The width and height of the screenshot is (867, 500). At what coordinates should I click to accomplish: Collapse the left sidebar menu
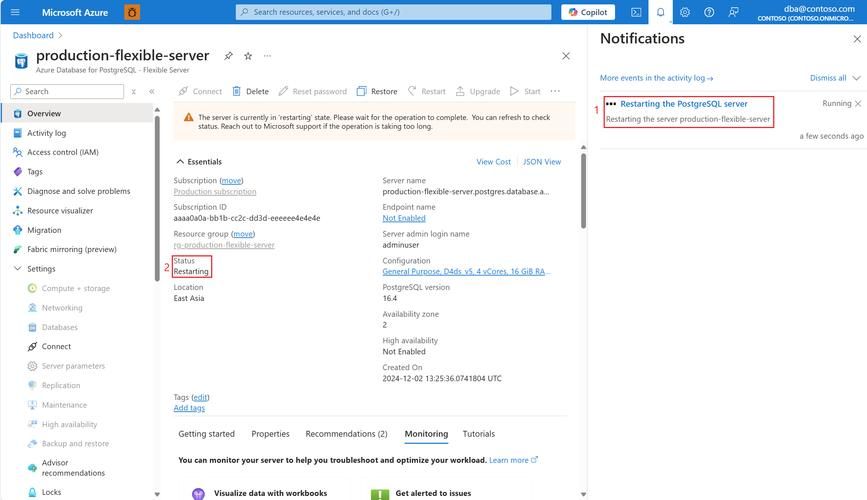pos(152,91)
